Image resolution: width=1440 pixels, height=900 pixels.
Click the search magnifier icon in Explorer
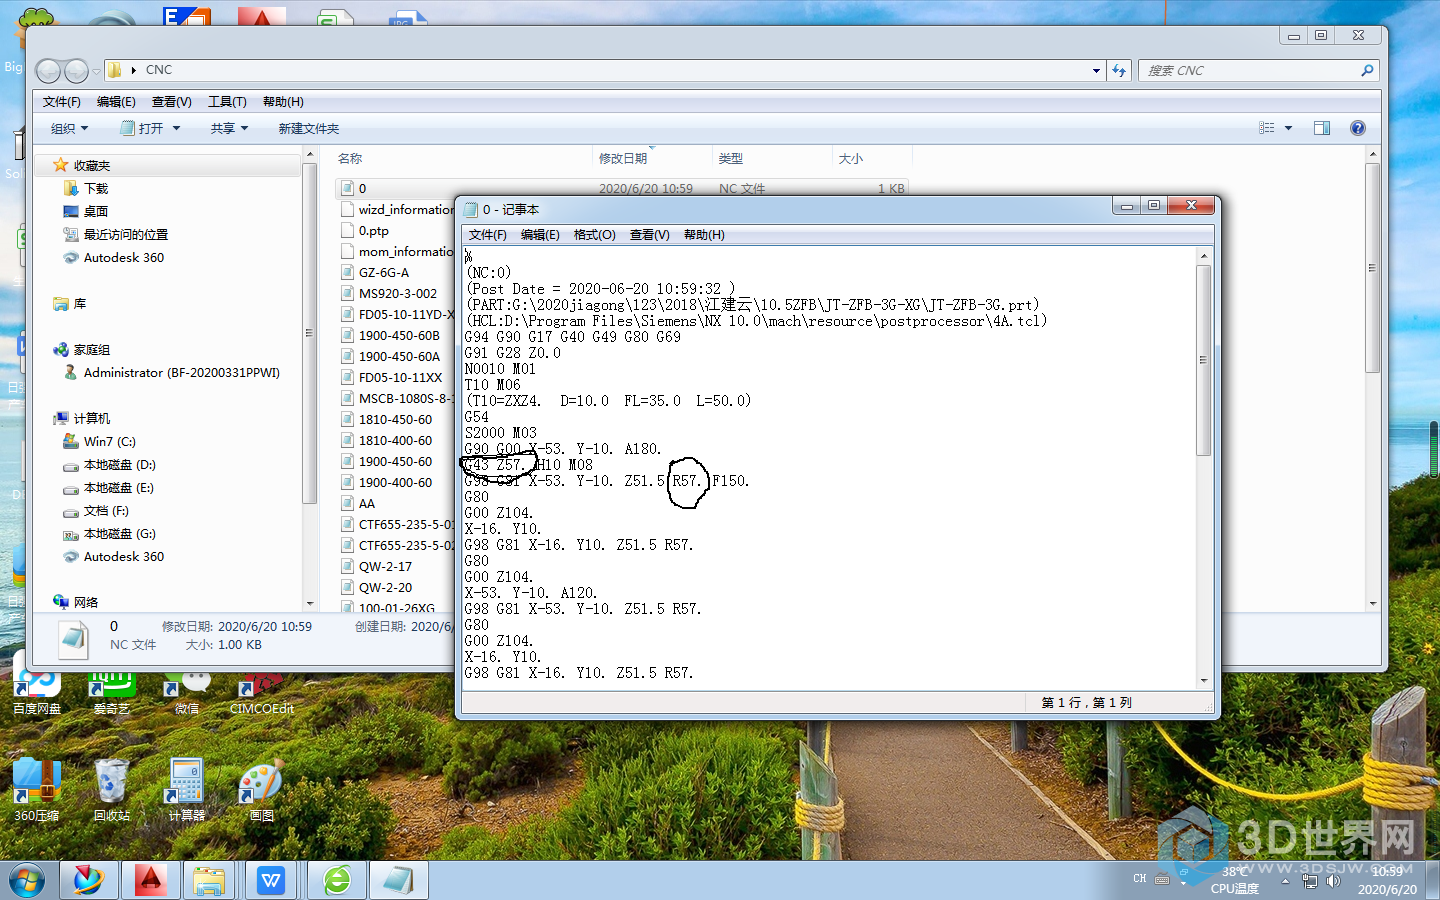(x=1367, y=70)
